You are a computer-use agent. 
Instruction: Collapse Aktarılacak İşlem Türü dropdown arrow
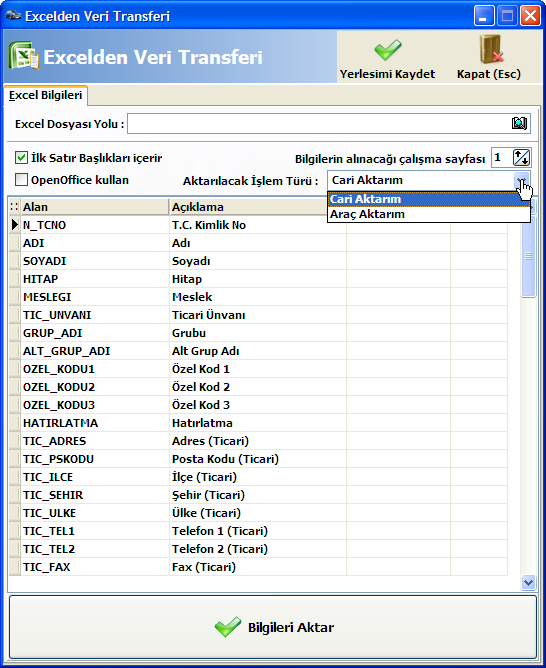522,180
